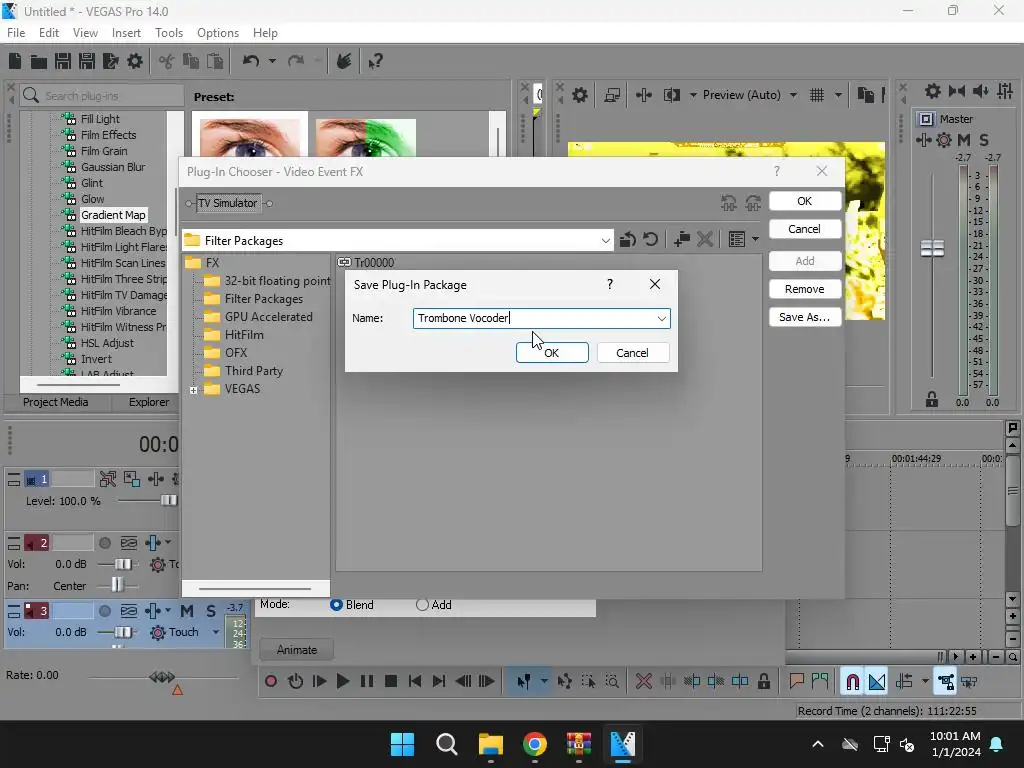Switch to the Project Media tab

[x=56, y=402]
